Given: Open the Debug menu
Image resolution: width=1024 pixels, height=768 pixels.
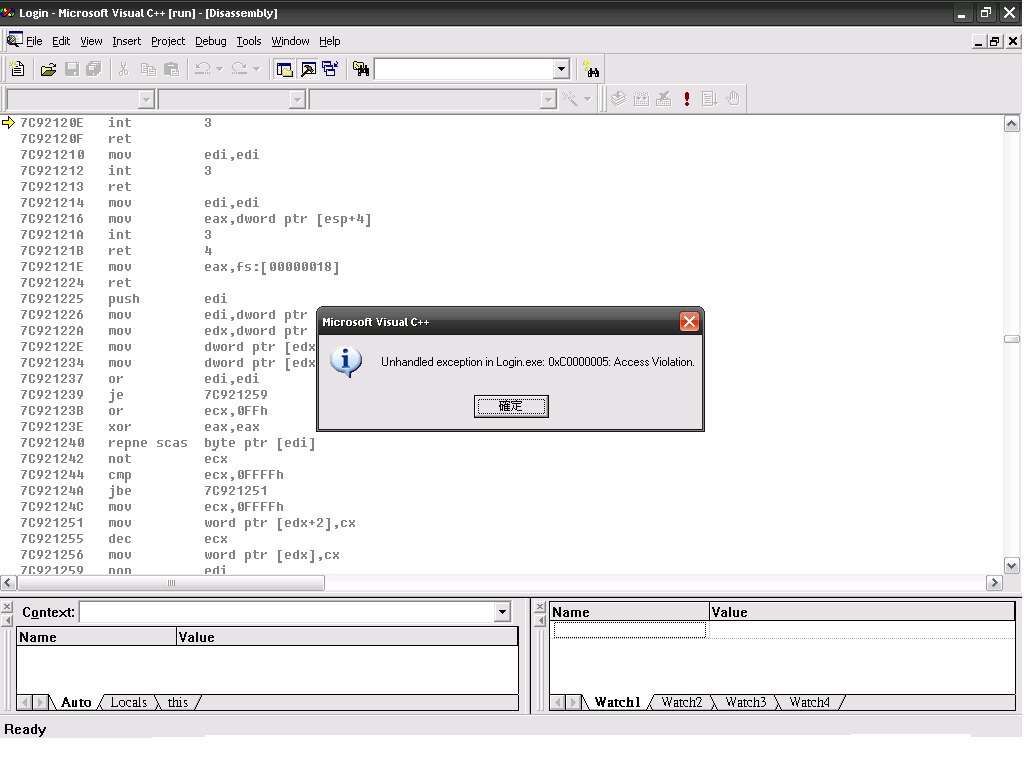Looking at the screenshot, I should (210, 41).
